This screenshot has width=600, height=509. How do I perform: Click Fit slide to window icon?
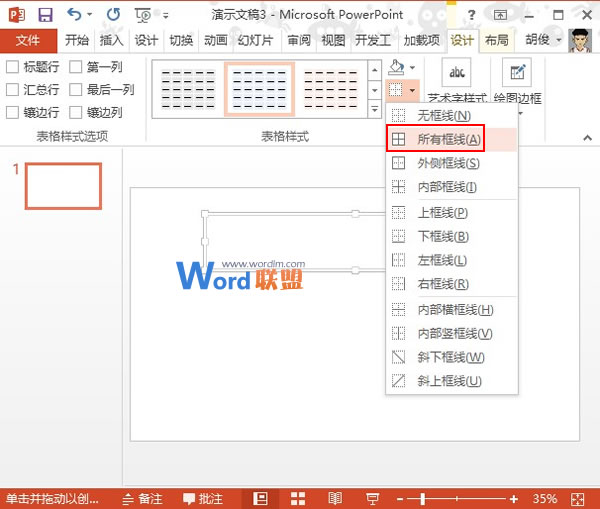(577, 499)
